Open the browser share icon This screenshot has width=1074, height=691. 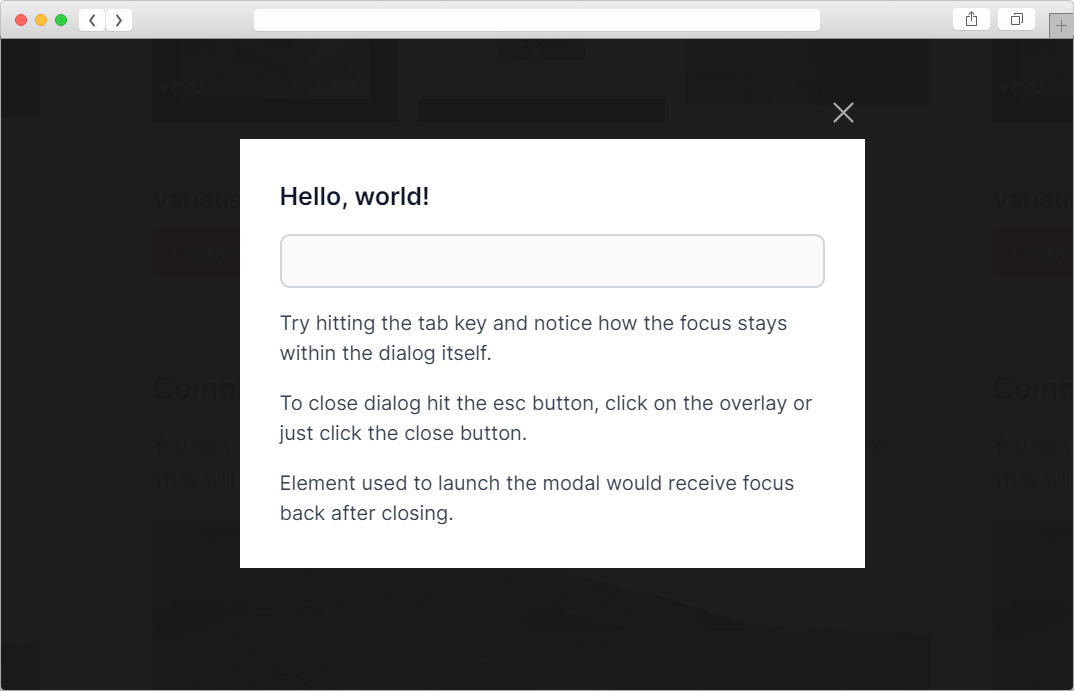click(x=971, y=20)
